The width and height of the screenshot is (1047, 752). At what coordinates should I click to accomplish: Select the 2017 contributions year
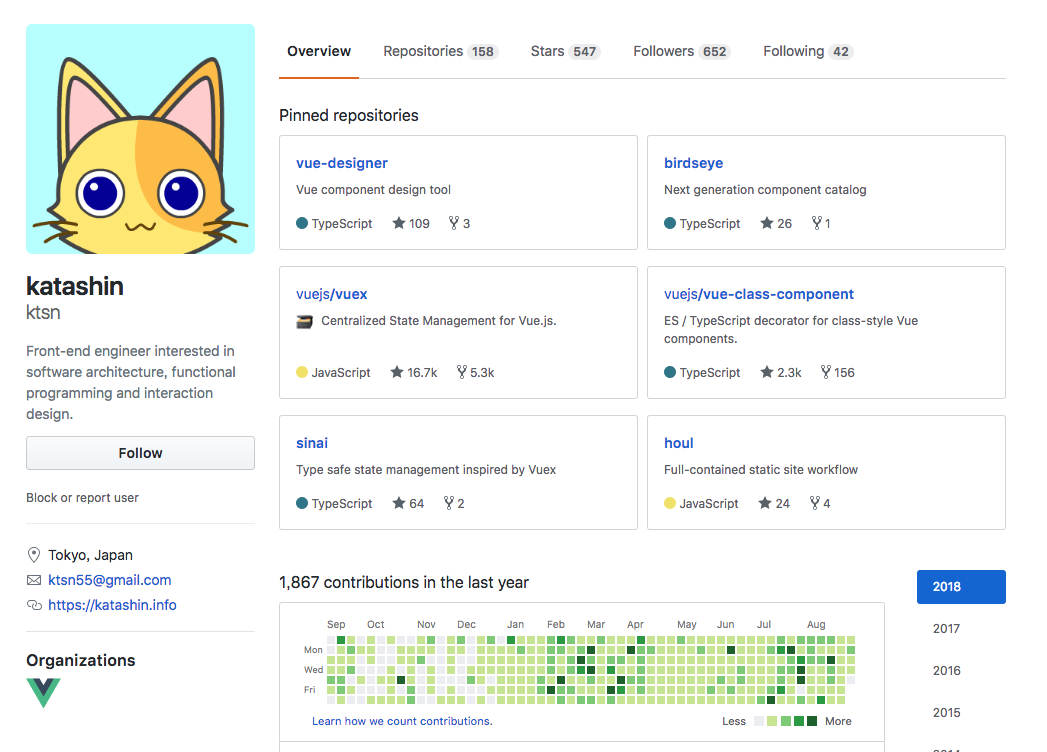click(x=946, y=628)
